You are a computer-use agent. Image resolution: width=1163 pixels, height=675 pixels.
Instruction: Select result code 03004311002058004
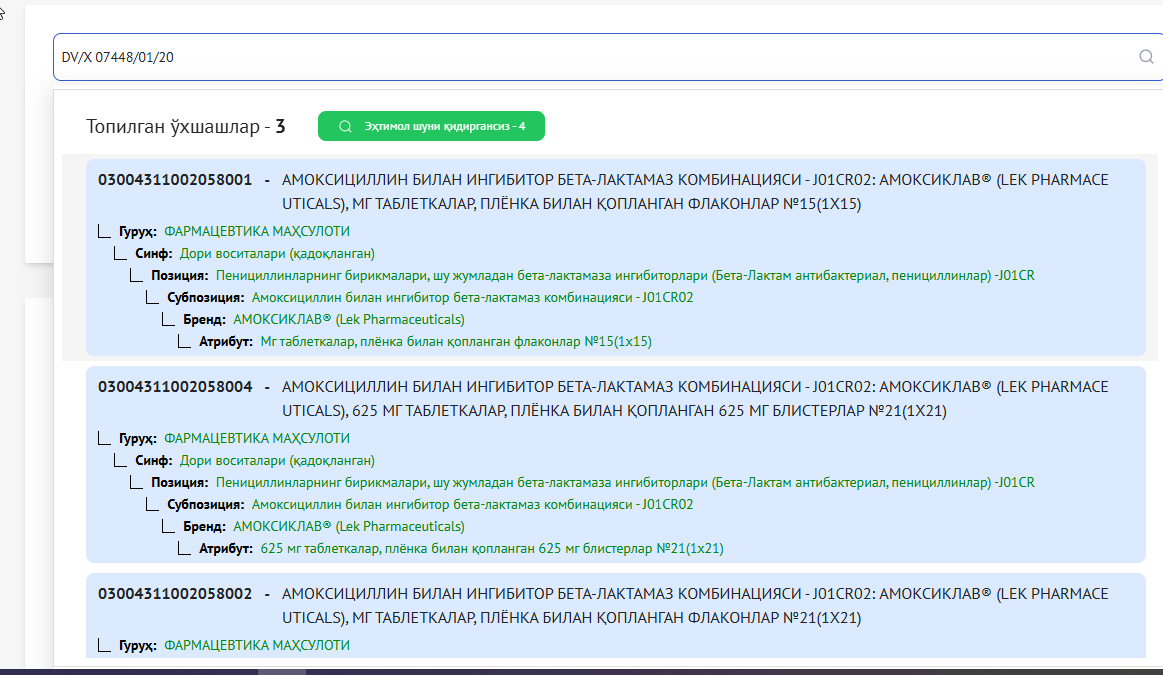coord(175,386)
